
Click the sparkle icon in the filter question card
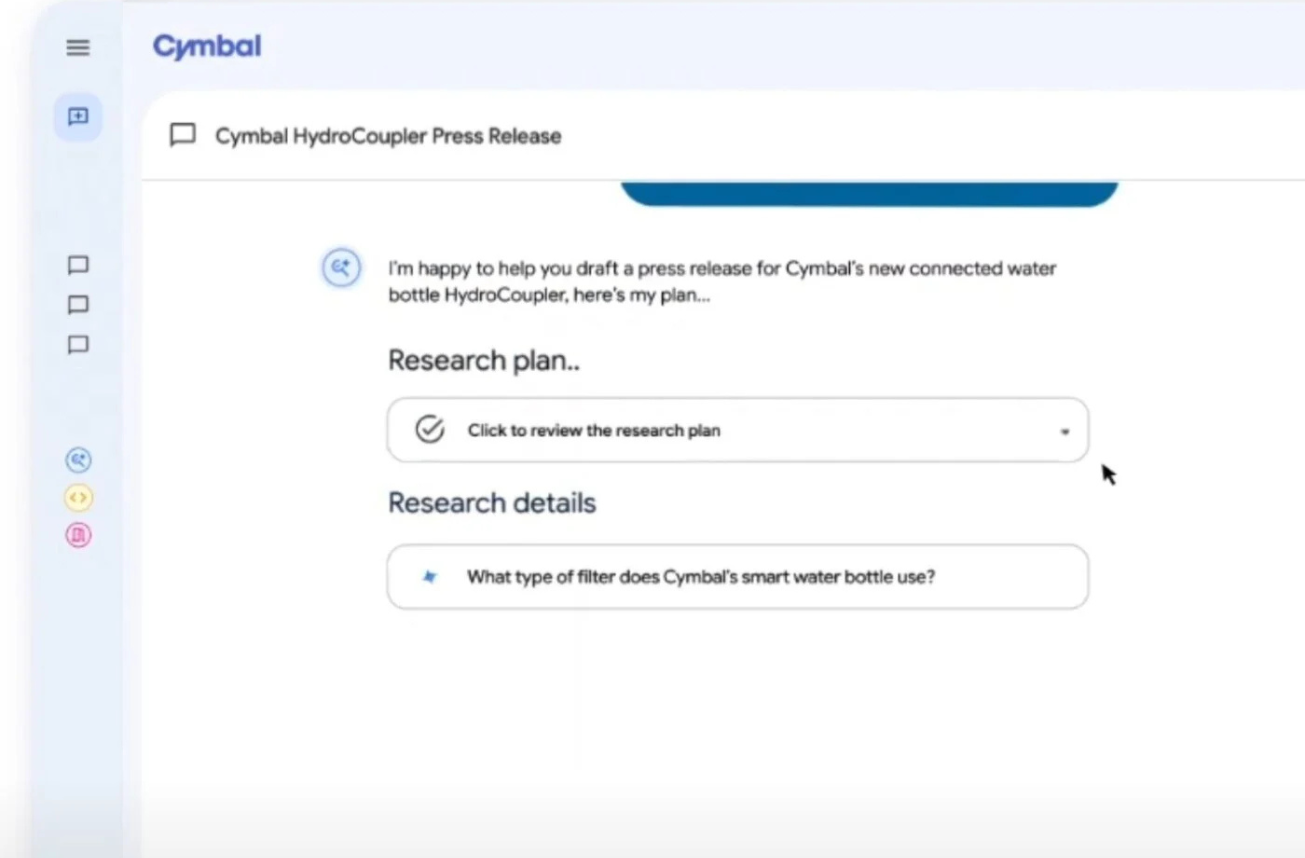[x=430, y=577]
